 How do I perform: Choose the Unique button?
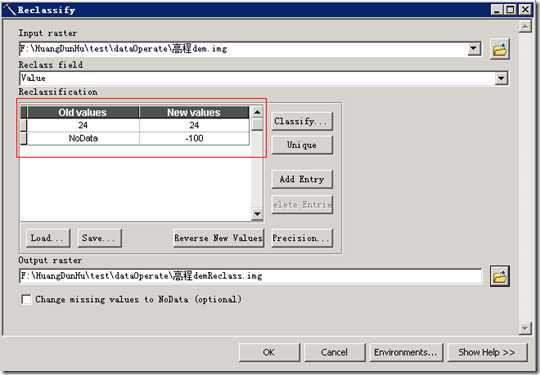(302, 145)
